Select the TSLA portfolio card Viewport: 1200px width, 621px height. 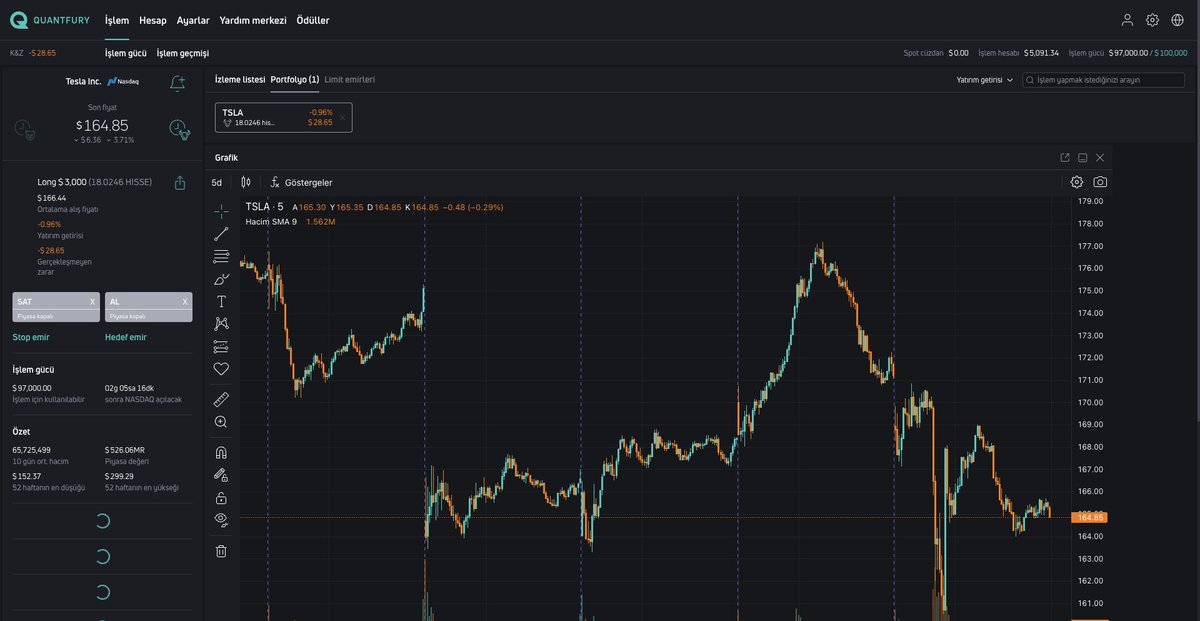[283, 117]
